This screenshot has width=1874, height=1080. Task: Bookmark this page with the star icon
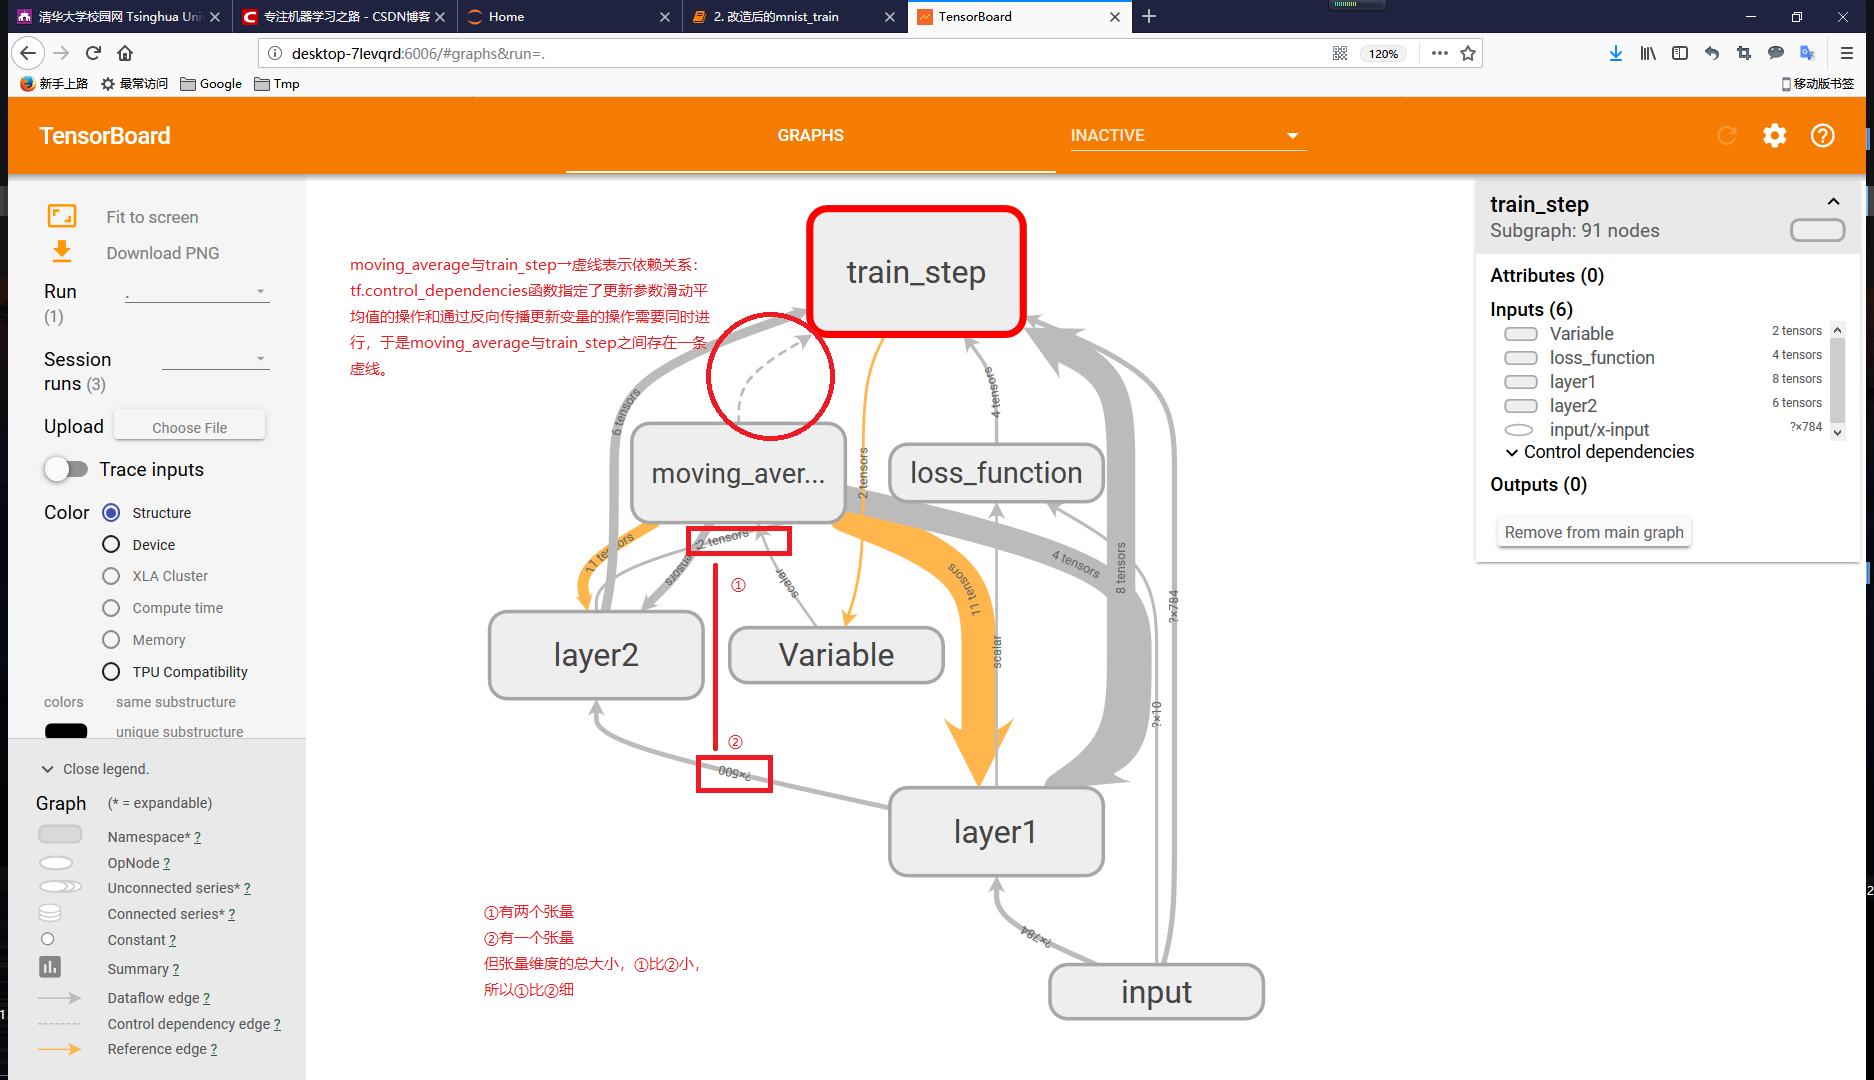tap(1467, 53)
